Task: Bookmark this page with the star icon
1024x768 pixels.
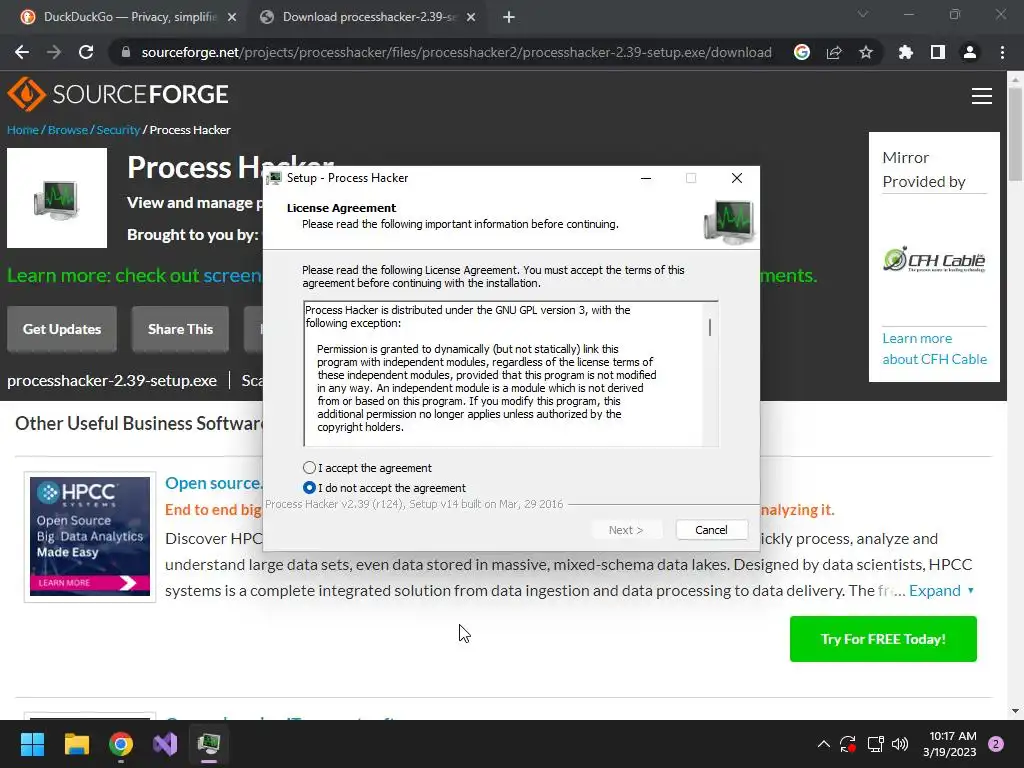Action: coord(866,52)
